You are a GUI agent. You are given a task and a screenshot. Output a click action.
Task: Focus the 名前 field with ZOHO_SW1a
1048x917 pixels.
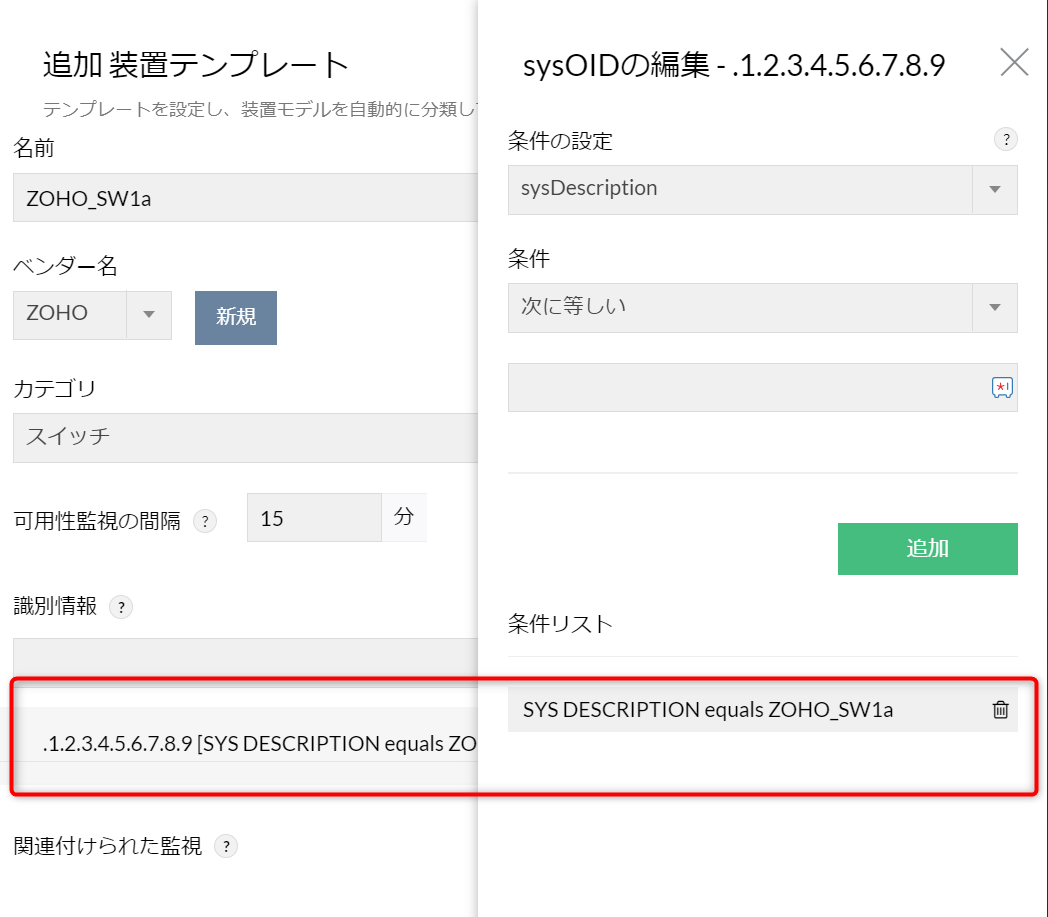[x=245, y=198]
